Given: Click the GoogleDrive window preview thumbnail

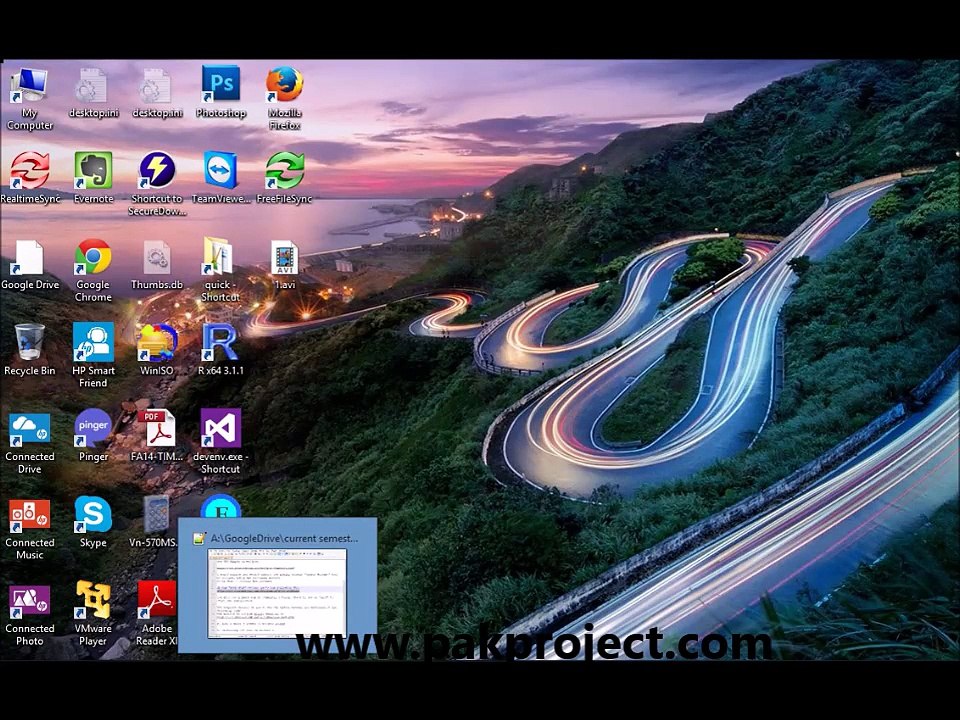Looking at the screenshot, I should click(277, 593).
